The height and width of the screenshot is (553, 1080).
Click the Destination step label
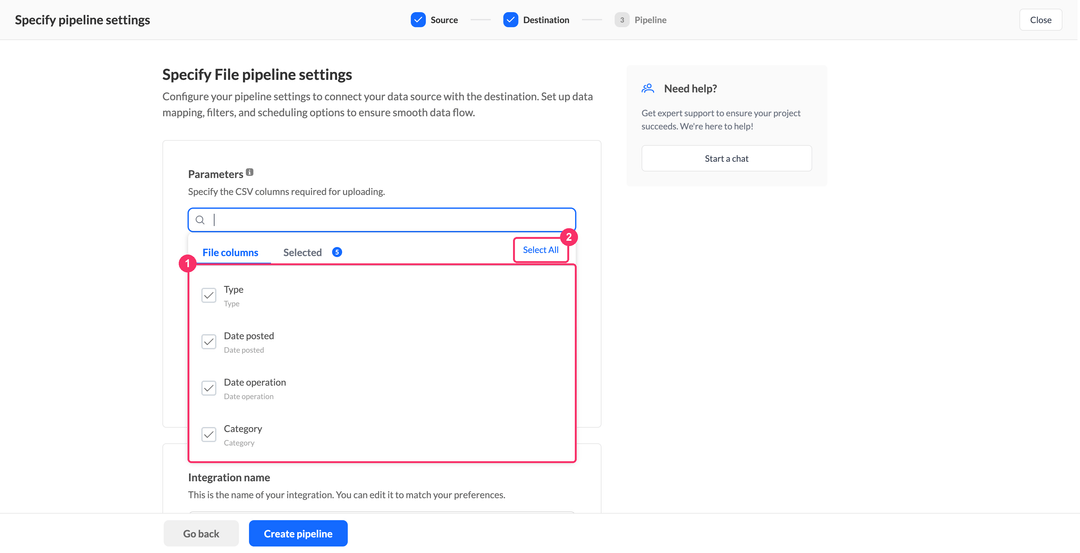(x=546, y=20)
